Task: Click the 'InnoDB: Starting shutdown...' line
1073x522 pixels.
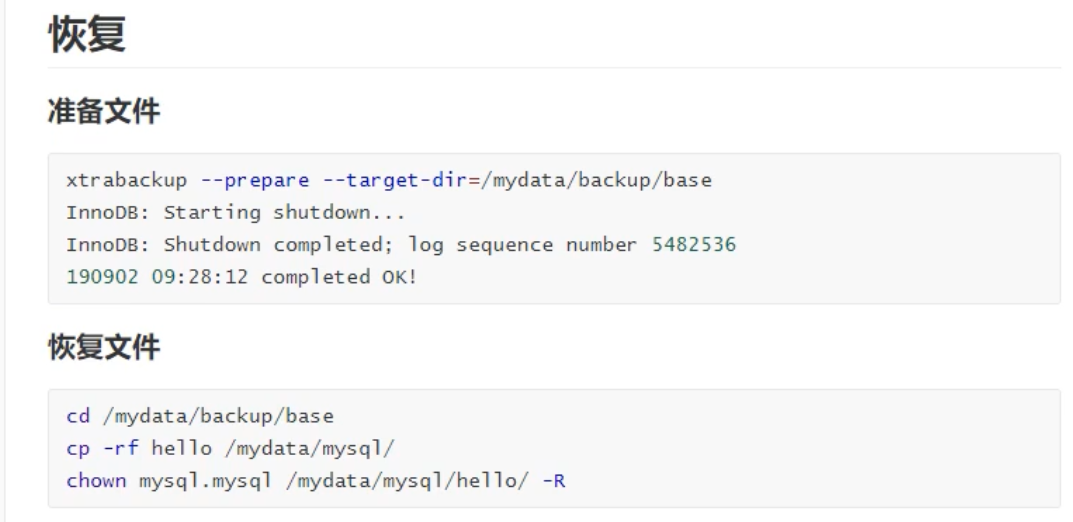Action: [233, 213]
